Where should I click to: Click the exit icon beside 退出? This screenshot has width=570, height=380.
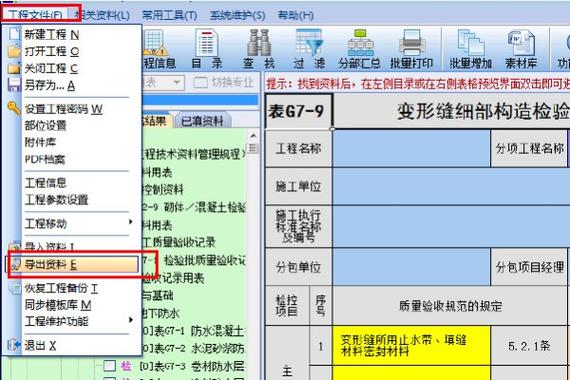point(15,345)
